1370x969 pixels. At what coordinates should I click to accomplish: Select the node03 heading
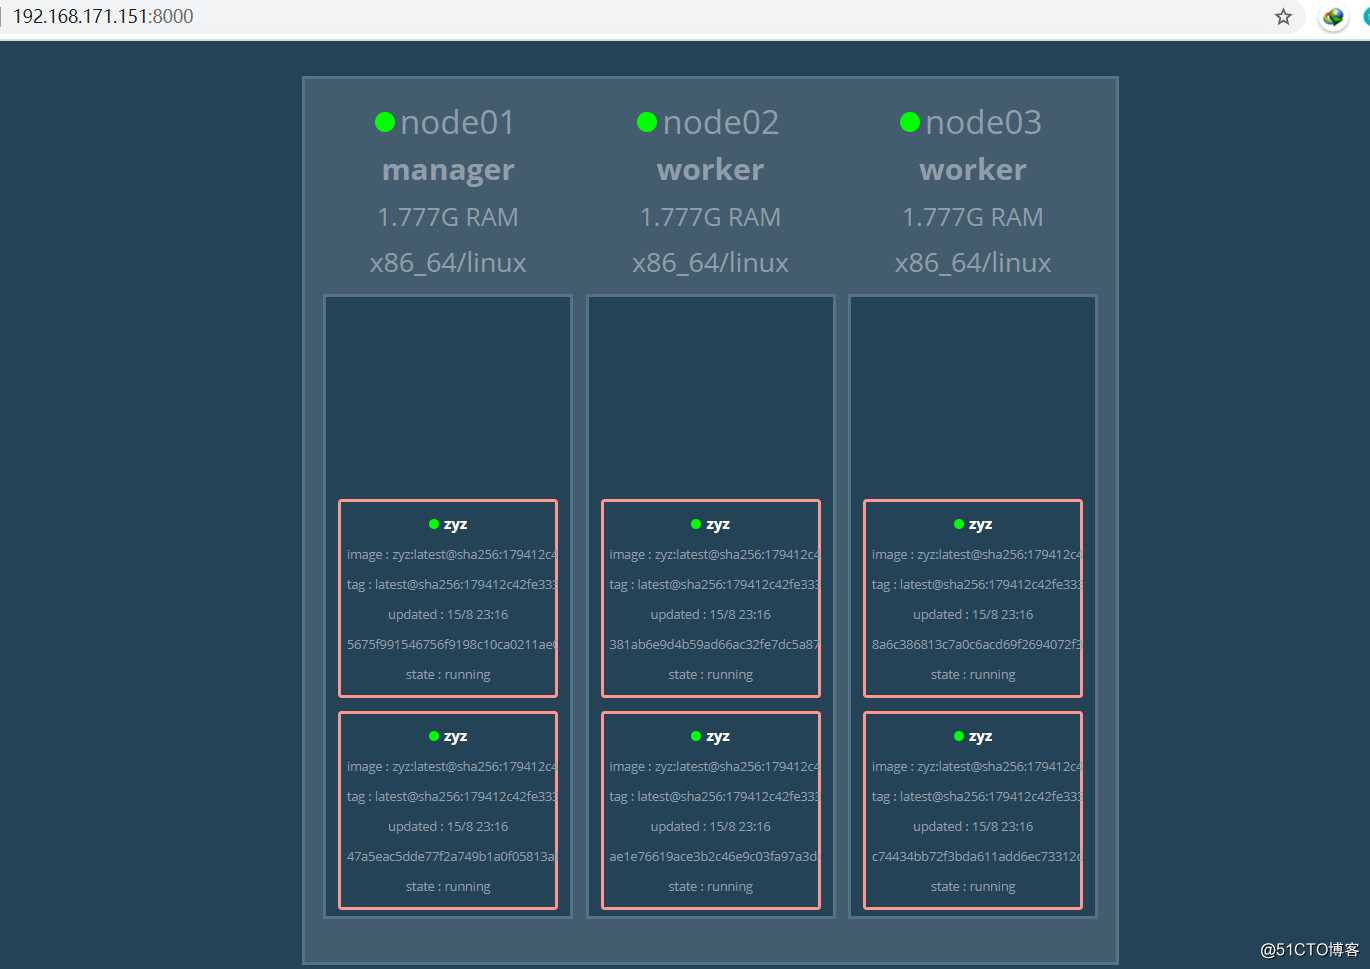[984, 122]
